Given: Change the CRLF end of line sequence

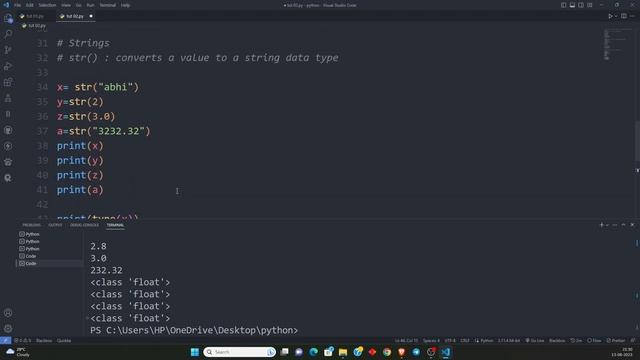Looking at the screenshot, I should pos(465,340).
